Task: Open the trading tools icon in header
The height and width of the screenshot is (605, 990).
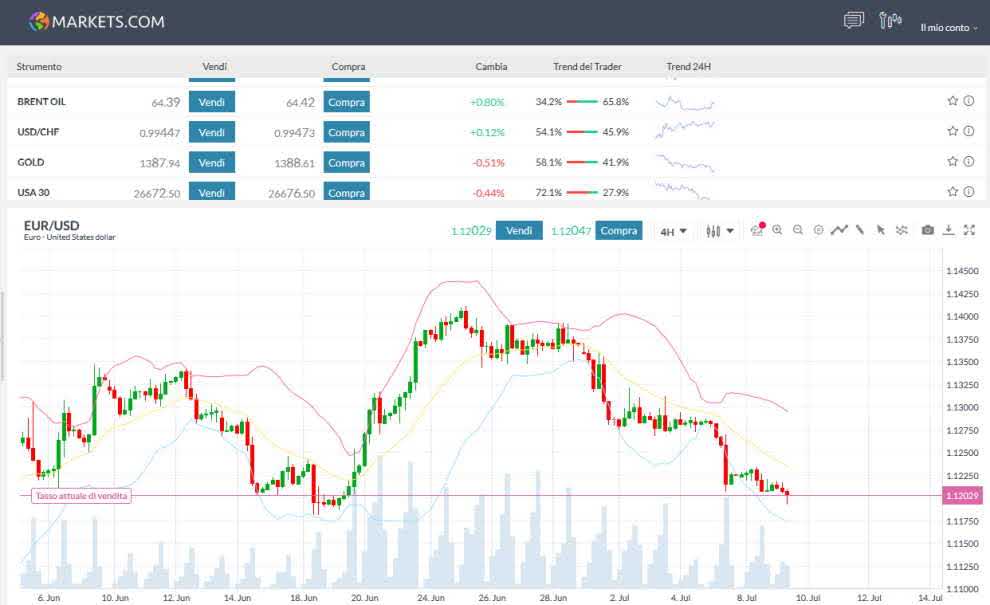Action: pos(889,21)
